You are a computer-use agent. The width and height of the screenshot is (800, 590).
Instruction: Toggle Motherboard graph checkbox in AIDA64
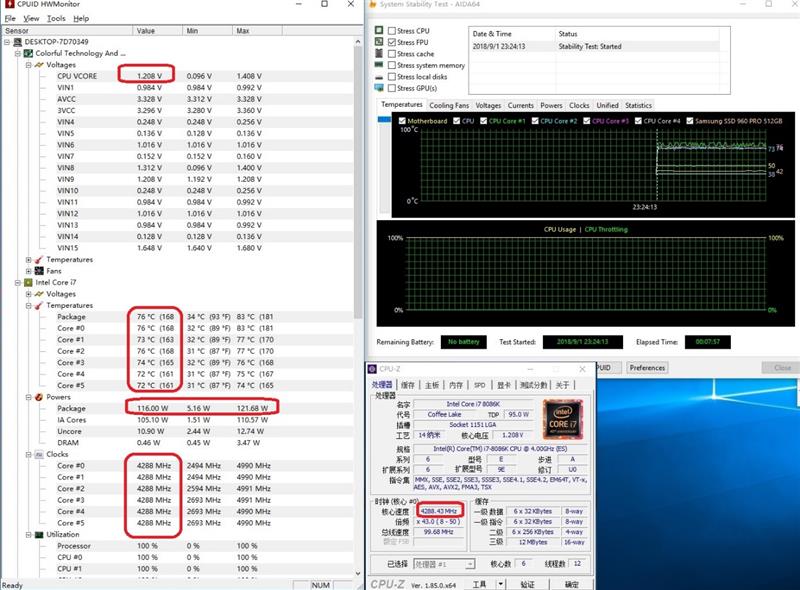pyautogui.click(x=402, y=121)
